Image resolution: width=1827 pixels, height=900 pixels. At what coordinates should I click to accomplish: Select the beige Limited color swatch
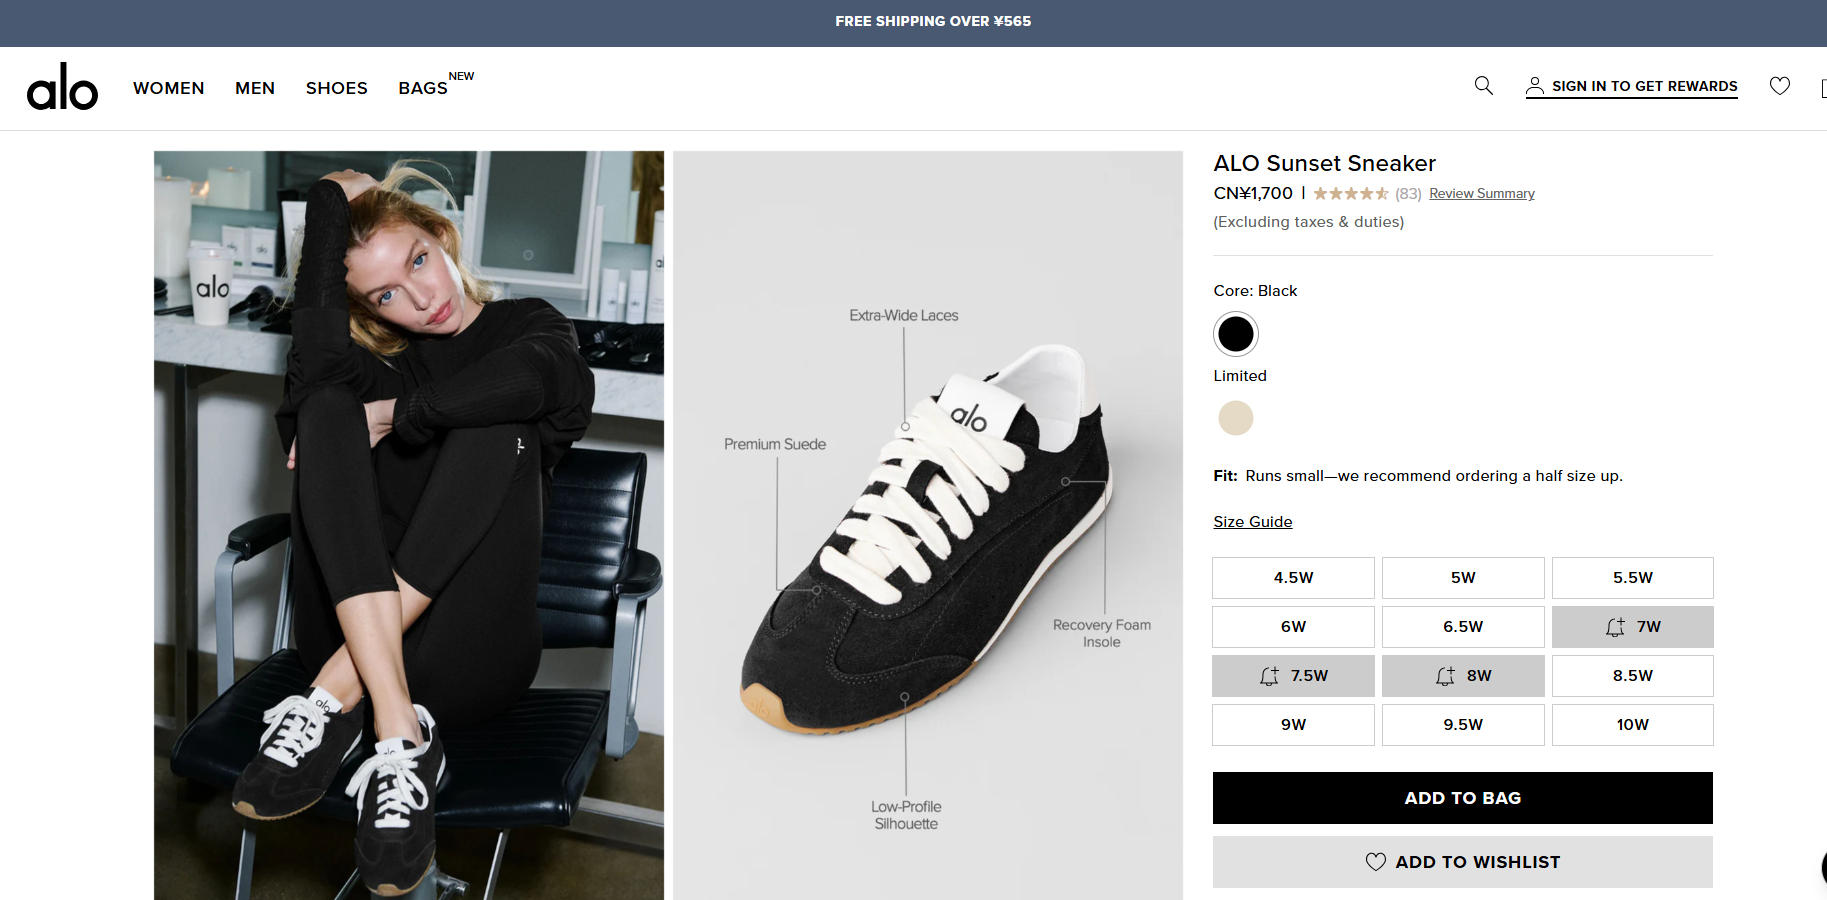pos(1236,418)
